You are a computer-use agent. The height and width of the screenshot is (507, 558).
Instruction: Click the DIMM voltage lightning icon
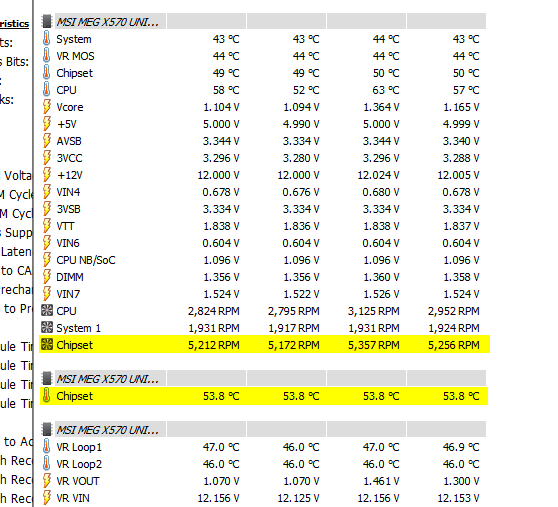click(x=47, y=277)
